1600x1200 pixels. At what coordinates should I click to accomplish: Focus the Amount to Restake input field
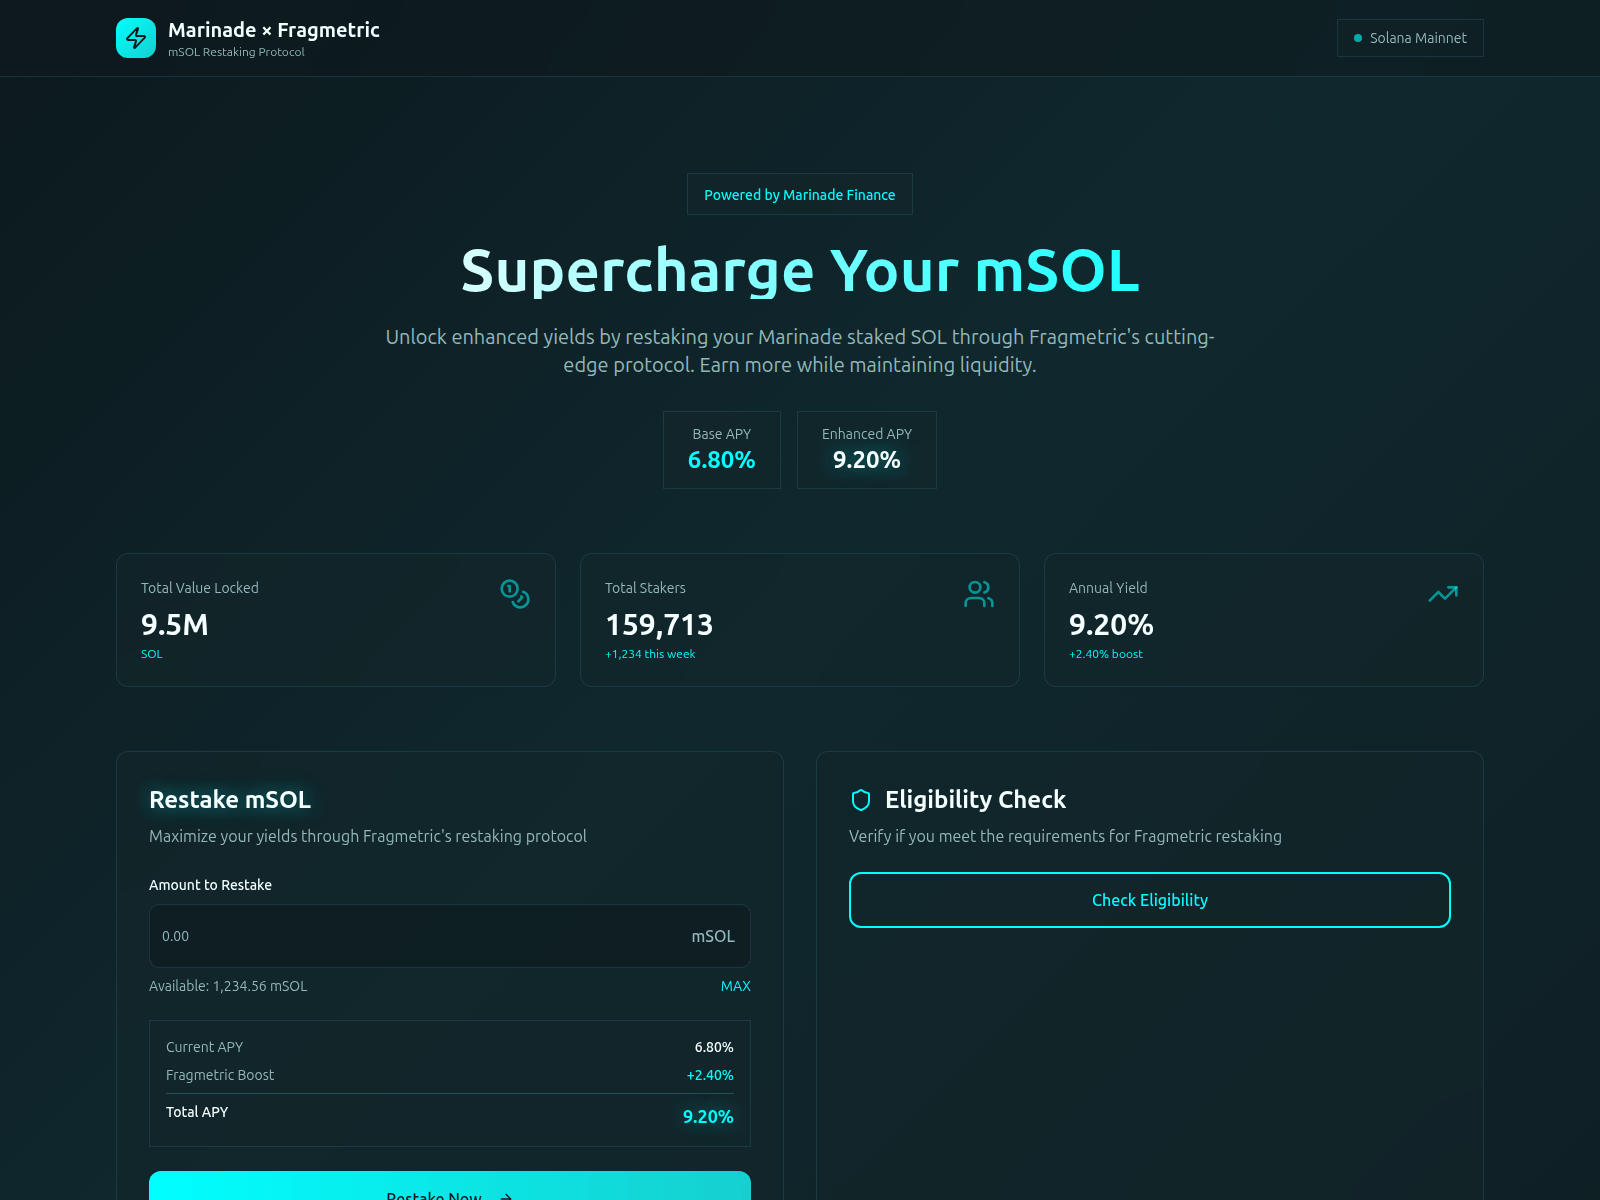450,936
